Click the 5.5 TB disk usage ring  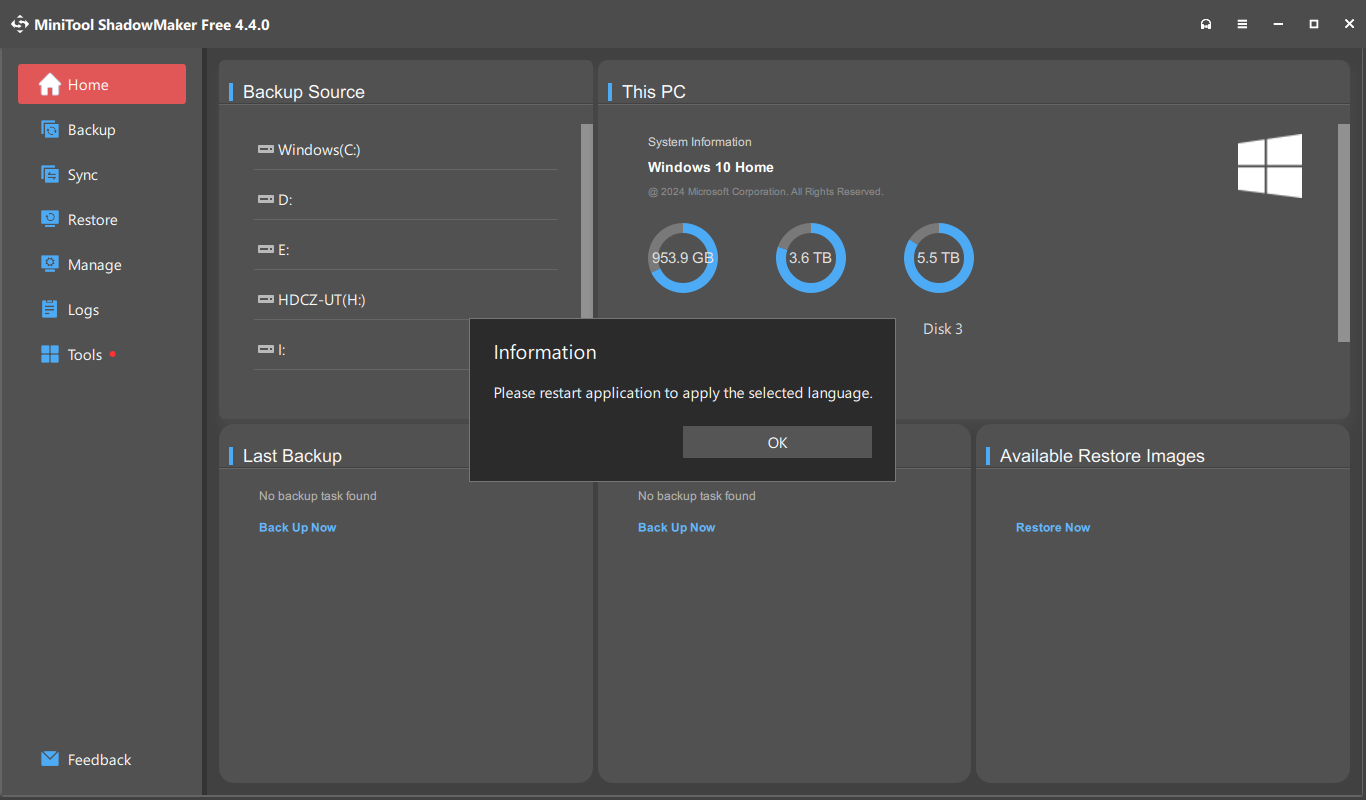939,258
